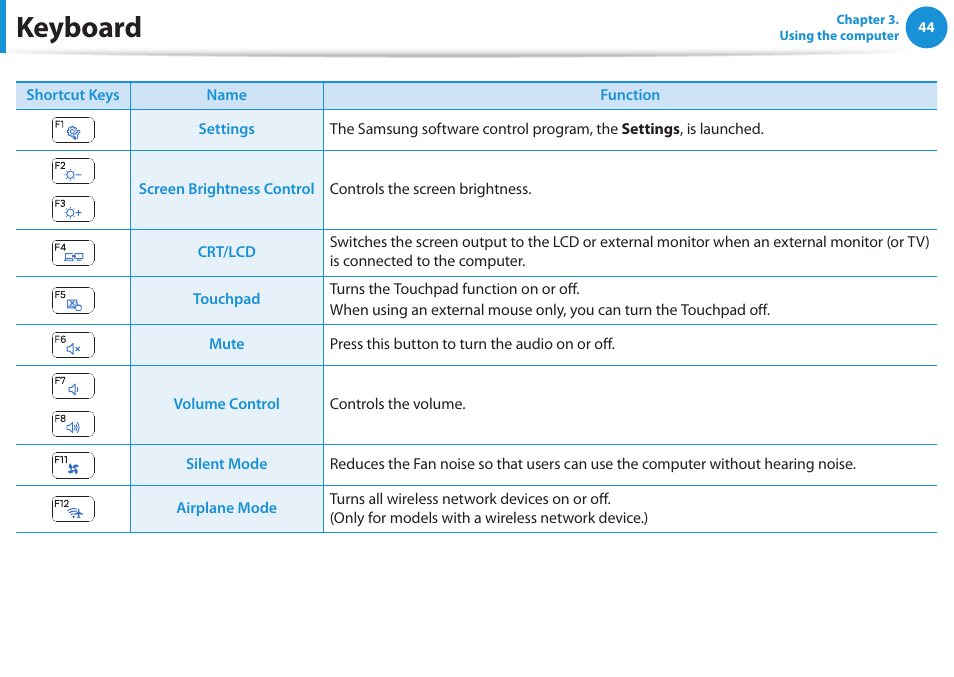
Task: Click the Chapter 3. heading text
Action: pyautogui.click(x=867, y=19)
